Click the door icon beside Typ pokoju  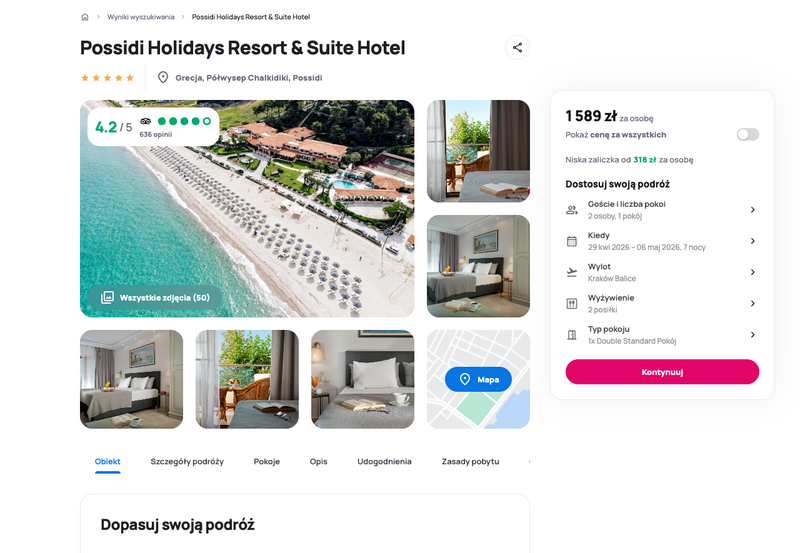[572, 335]
